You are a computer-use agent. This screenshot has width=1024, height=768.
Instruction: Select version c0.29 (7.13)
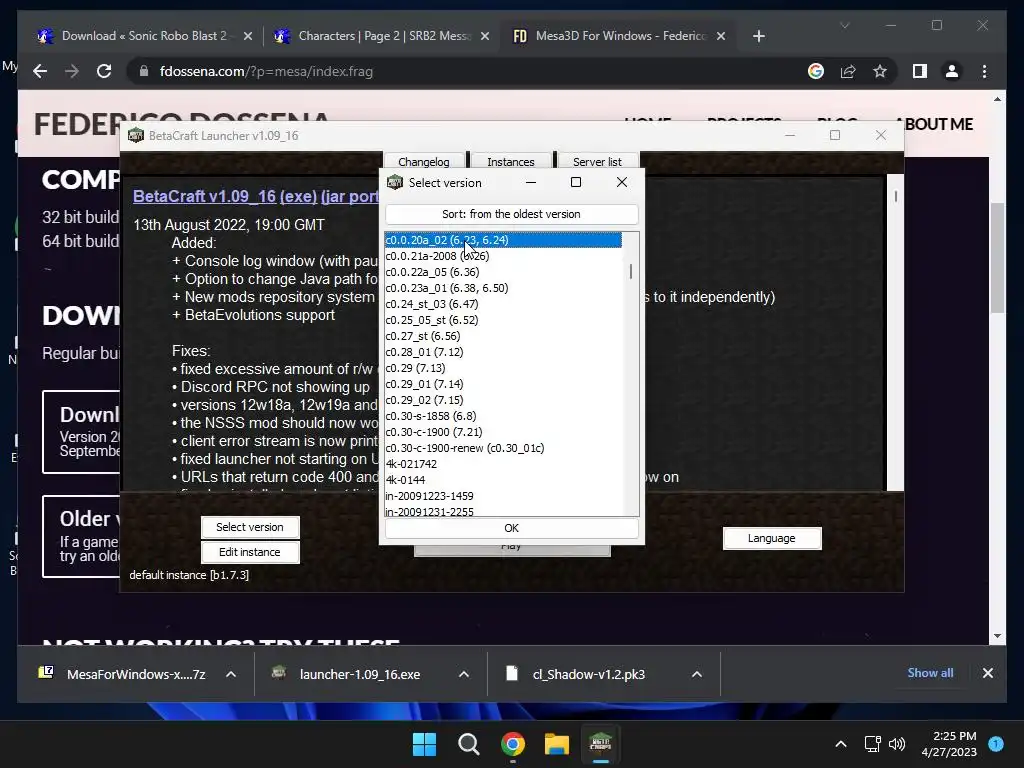click(503, 368)
